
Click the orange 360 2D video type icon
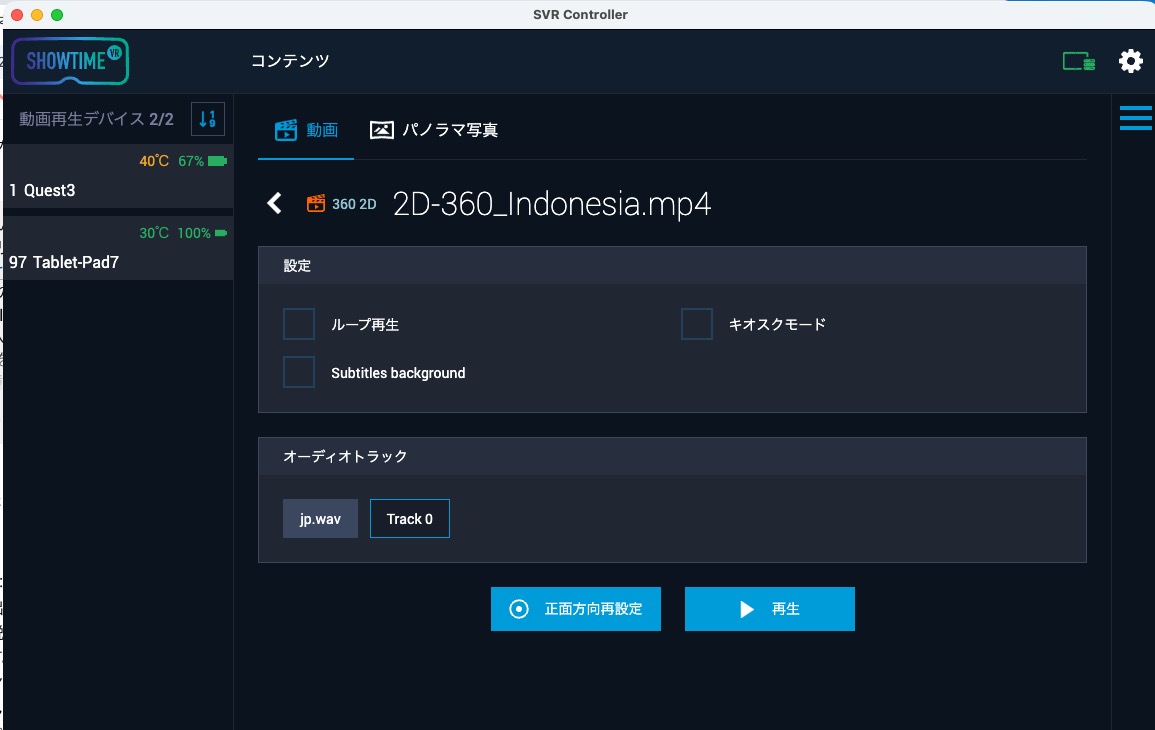pos(316,203)
